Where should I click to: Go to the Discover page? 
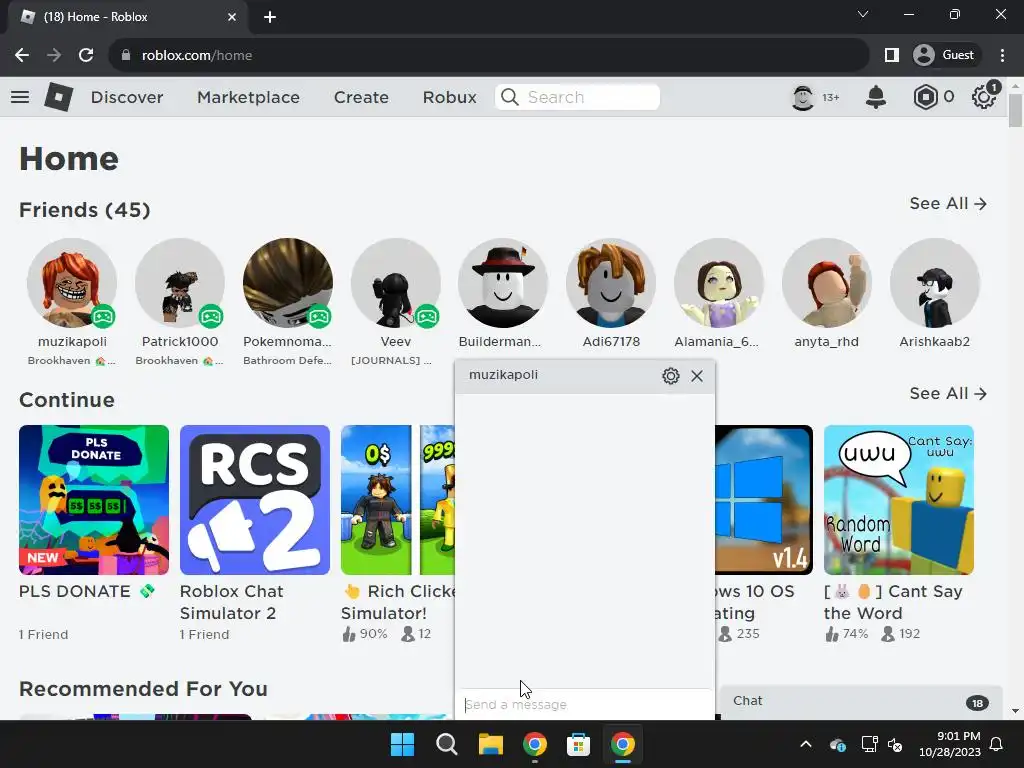(x=127, y=97)
